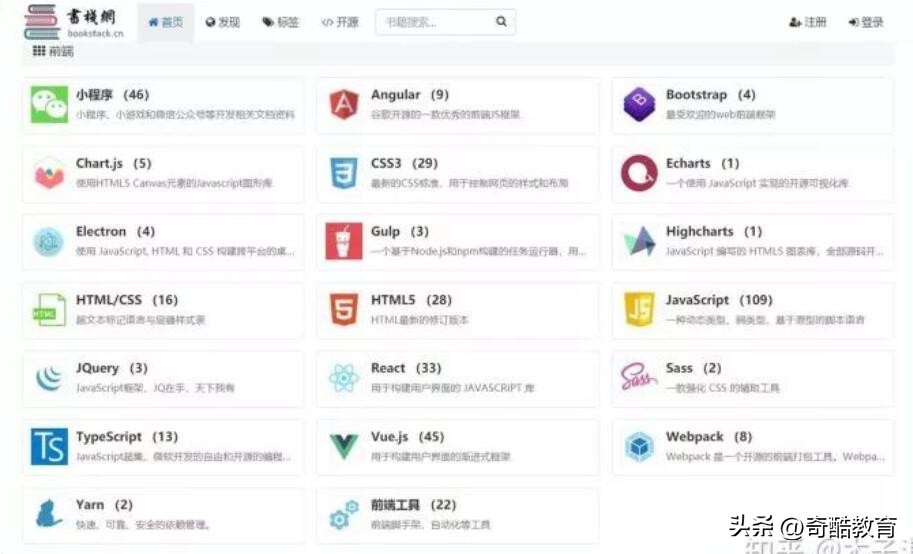Viewport: 913px width, 554px height.
Task: Open the Angular (9) category title
Action: 409,94
